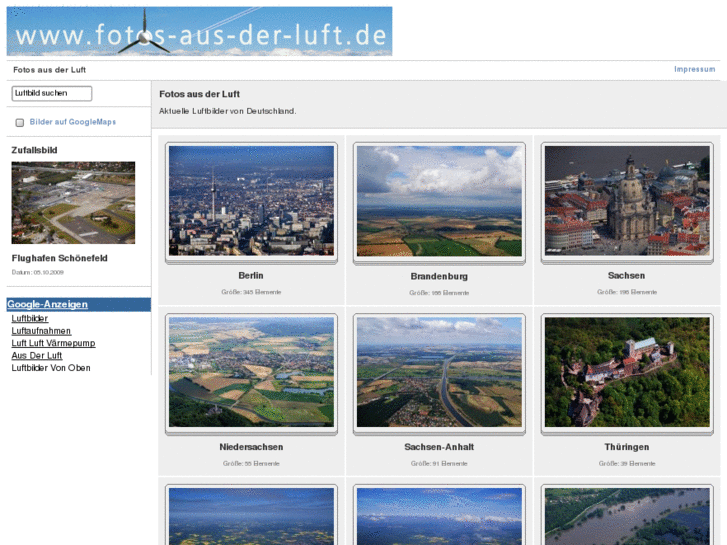Click the Niedersachsen size 55 Elemente text
The height and width of the screenshot is (545, 727).
[x=251, y=463]
